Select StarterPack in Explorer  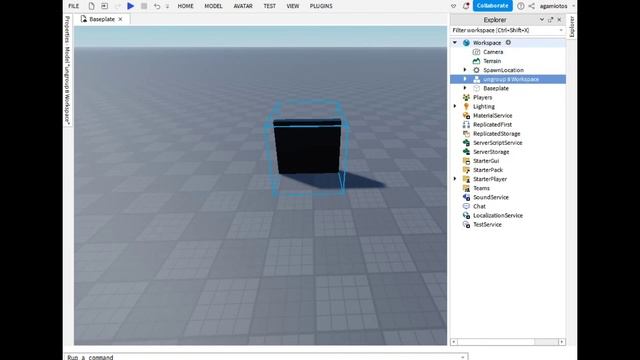(x=488, y=170)
